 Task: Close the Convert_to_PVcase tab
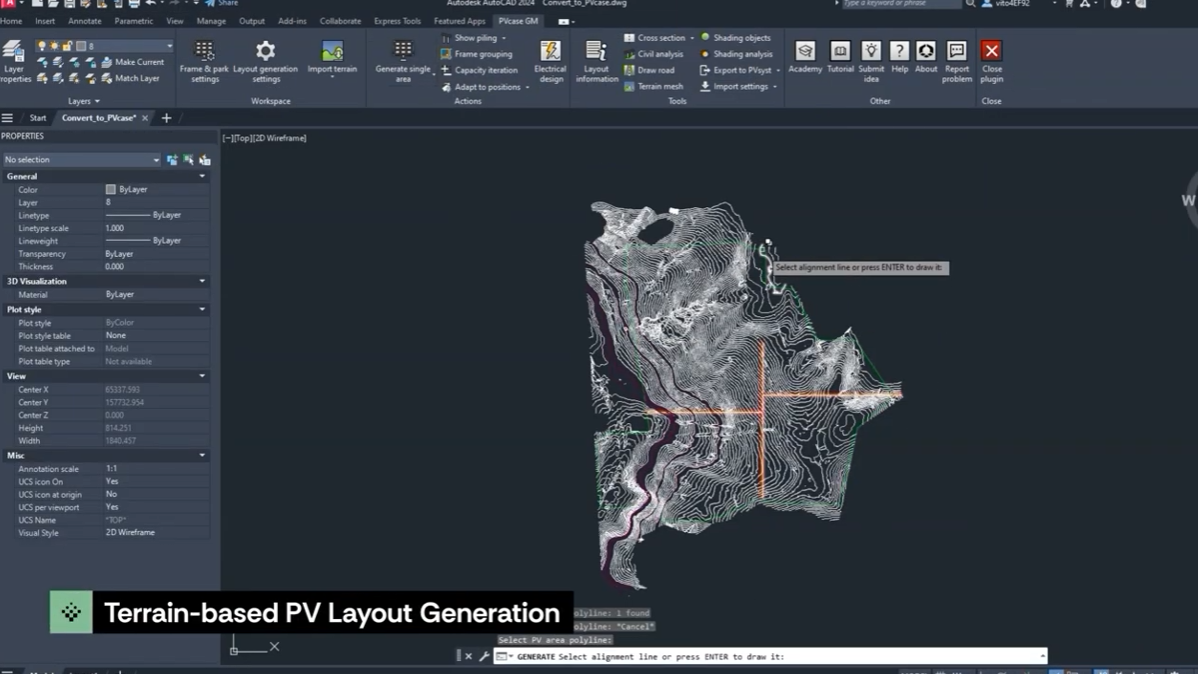tap(144, 118)
